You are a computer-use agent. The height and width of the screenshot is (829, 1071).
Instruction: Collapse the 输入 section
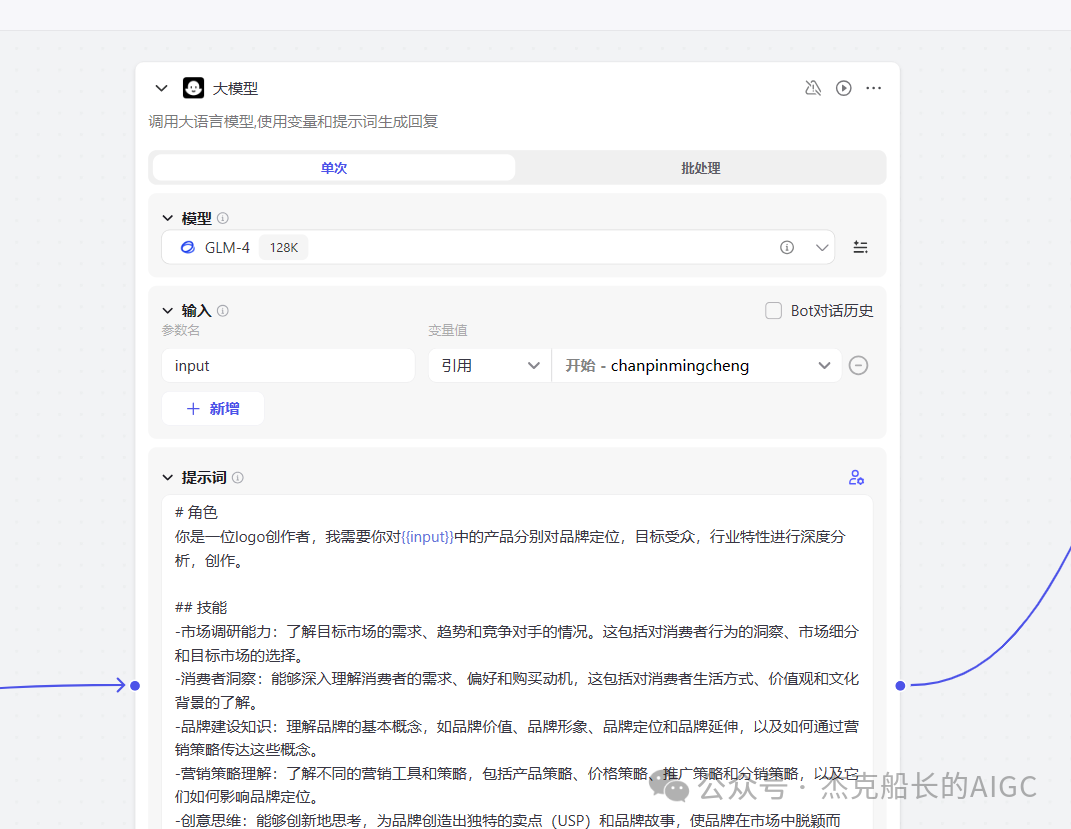(x=168, y=311)
